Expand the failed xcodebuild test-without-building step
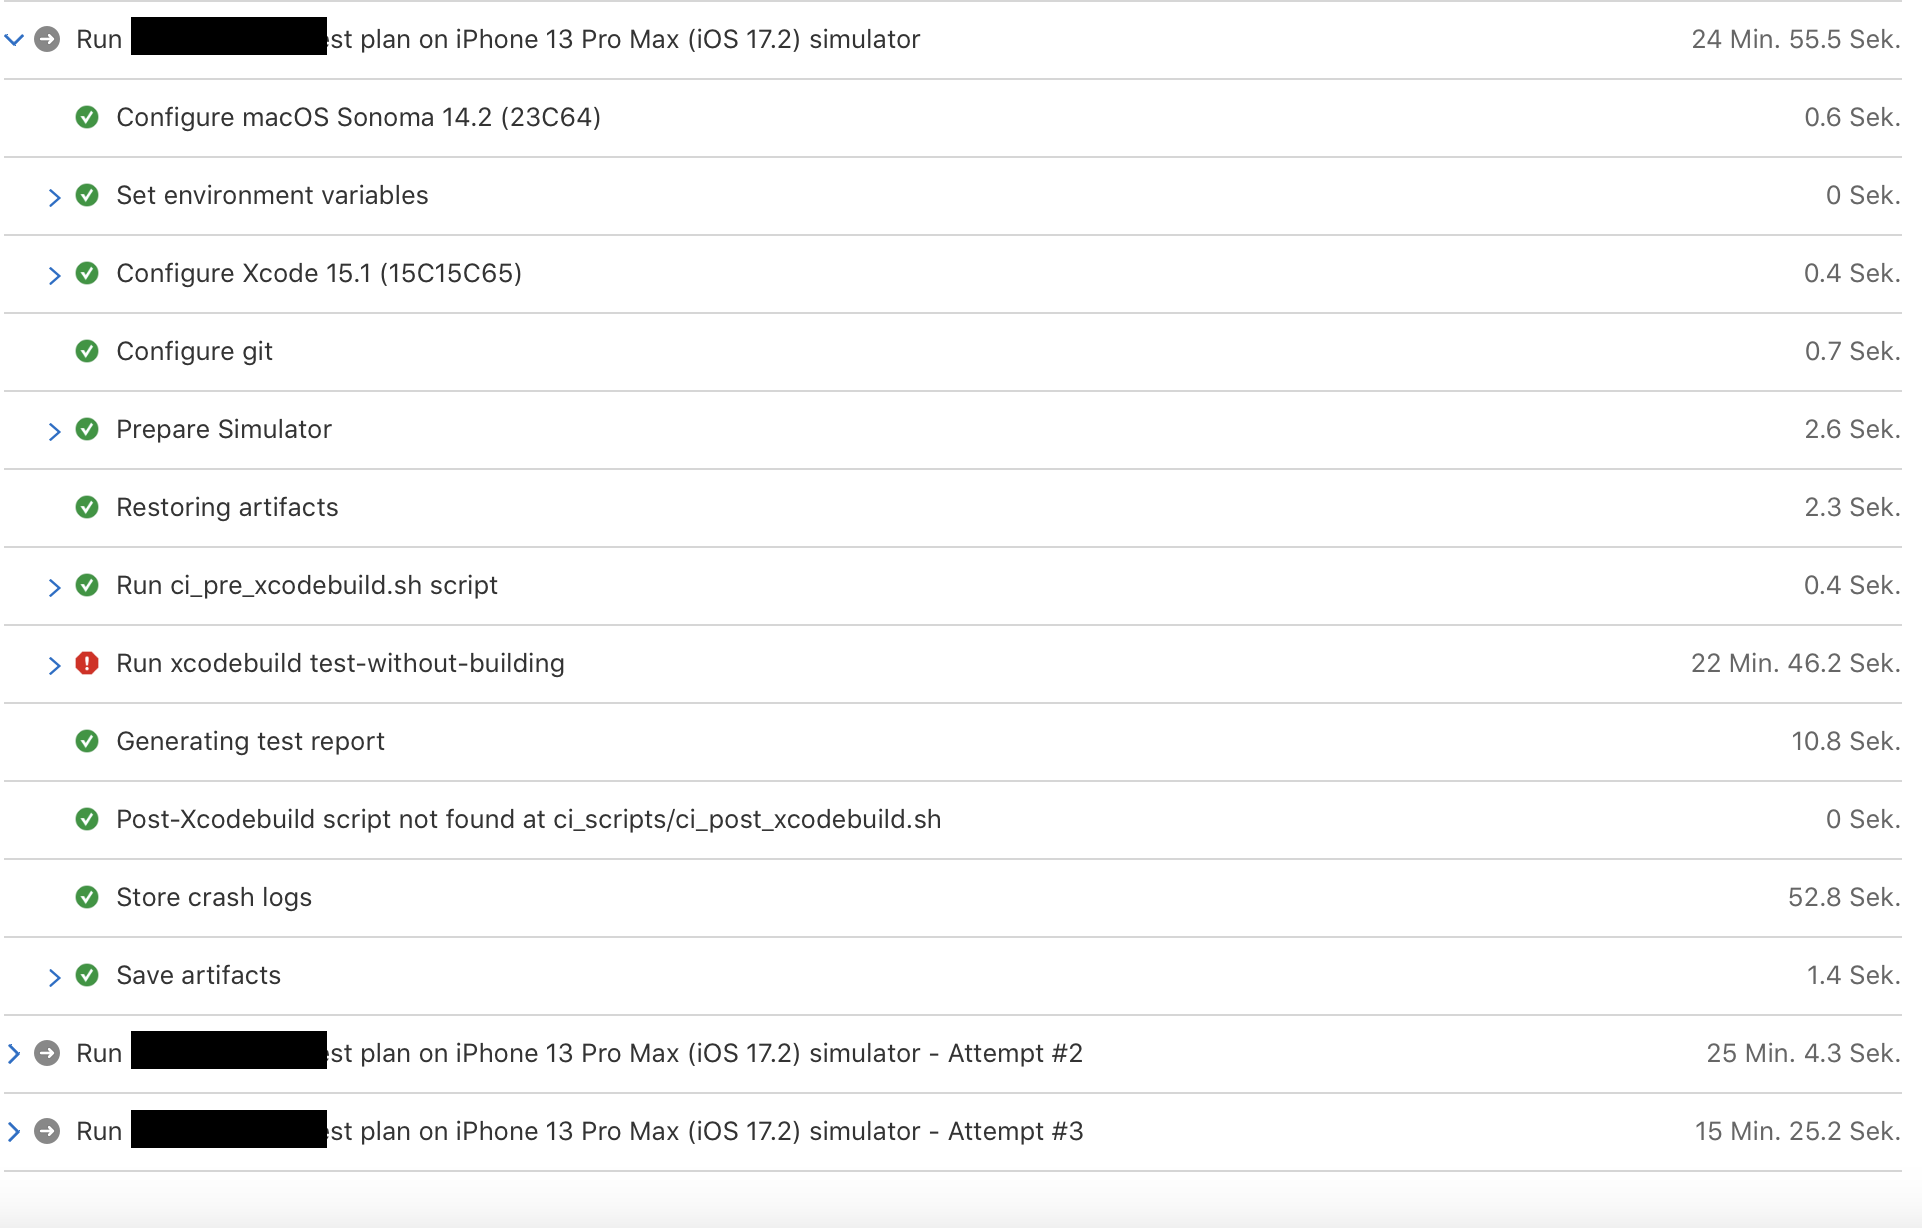Screen dimensions: 1922x1228 coord(54,665)
